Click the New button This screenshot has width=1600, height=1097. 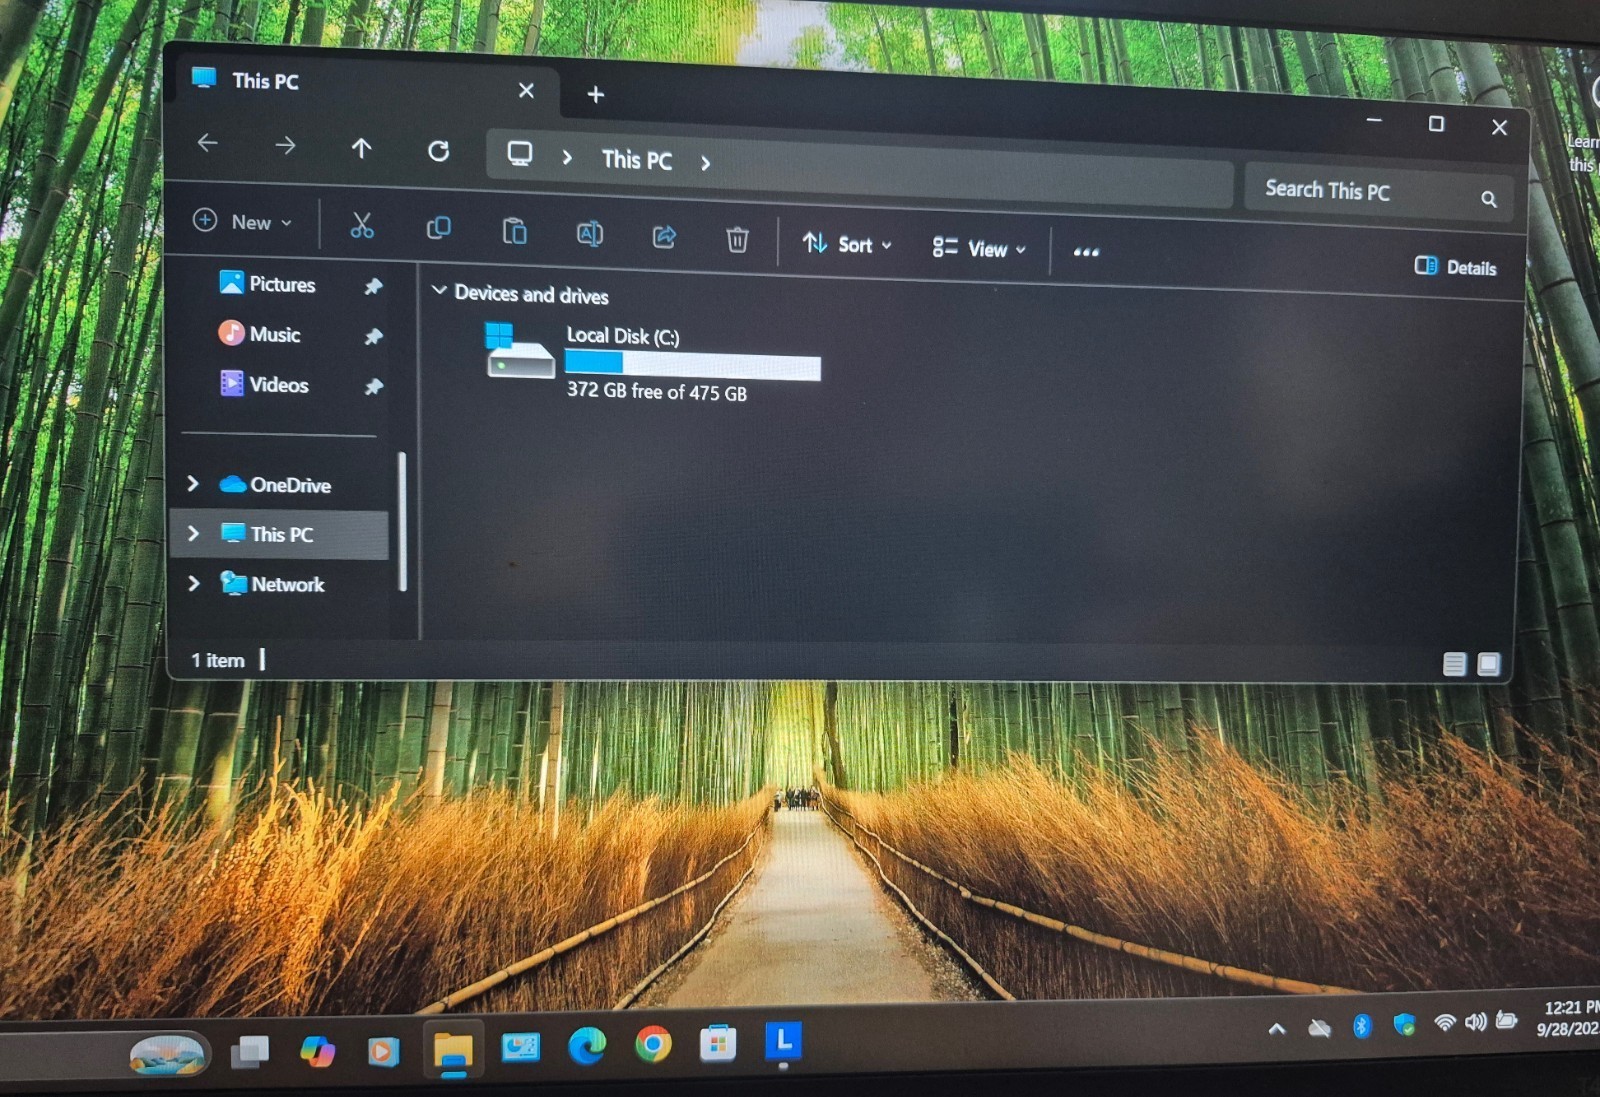(243, 222)
